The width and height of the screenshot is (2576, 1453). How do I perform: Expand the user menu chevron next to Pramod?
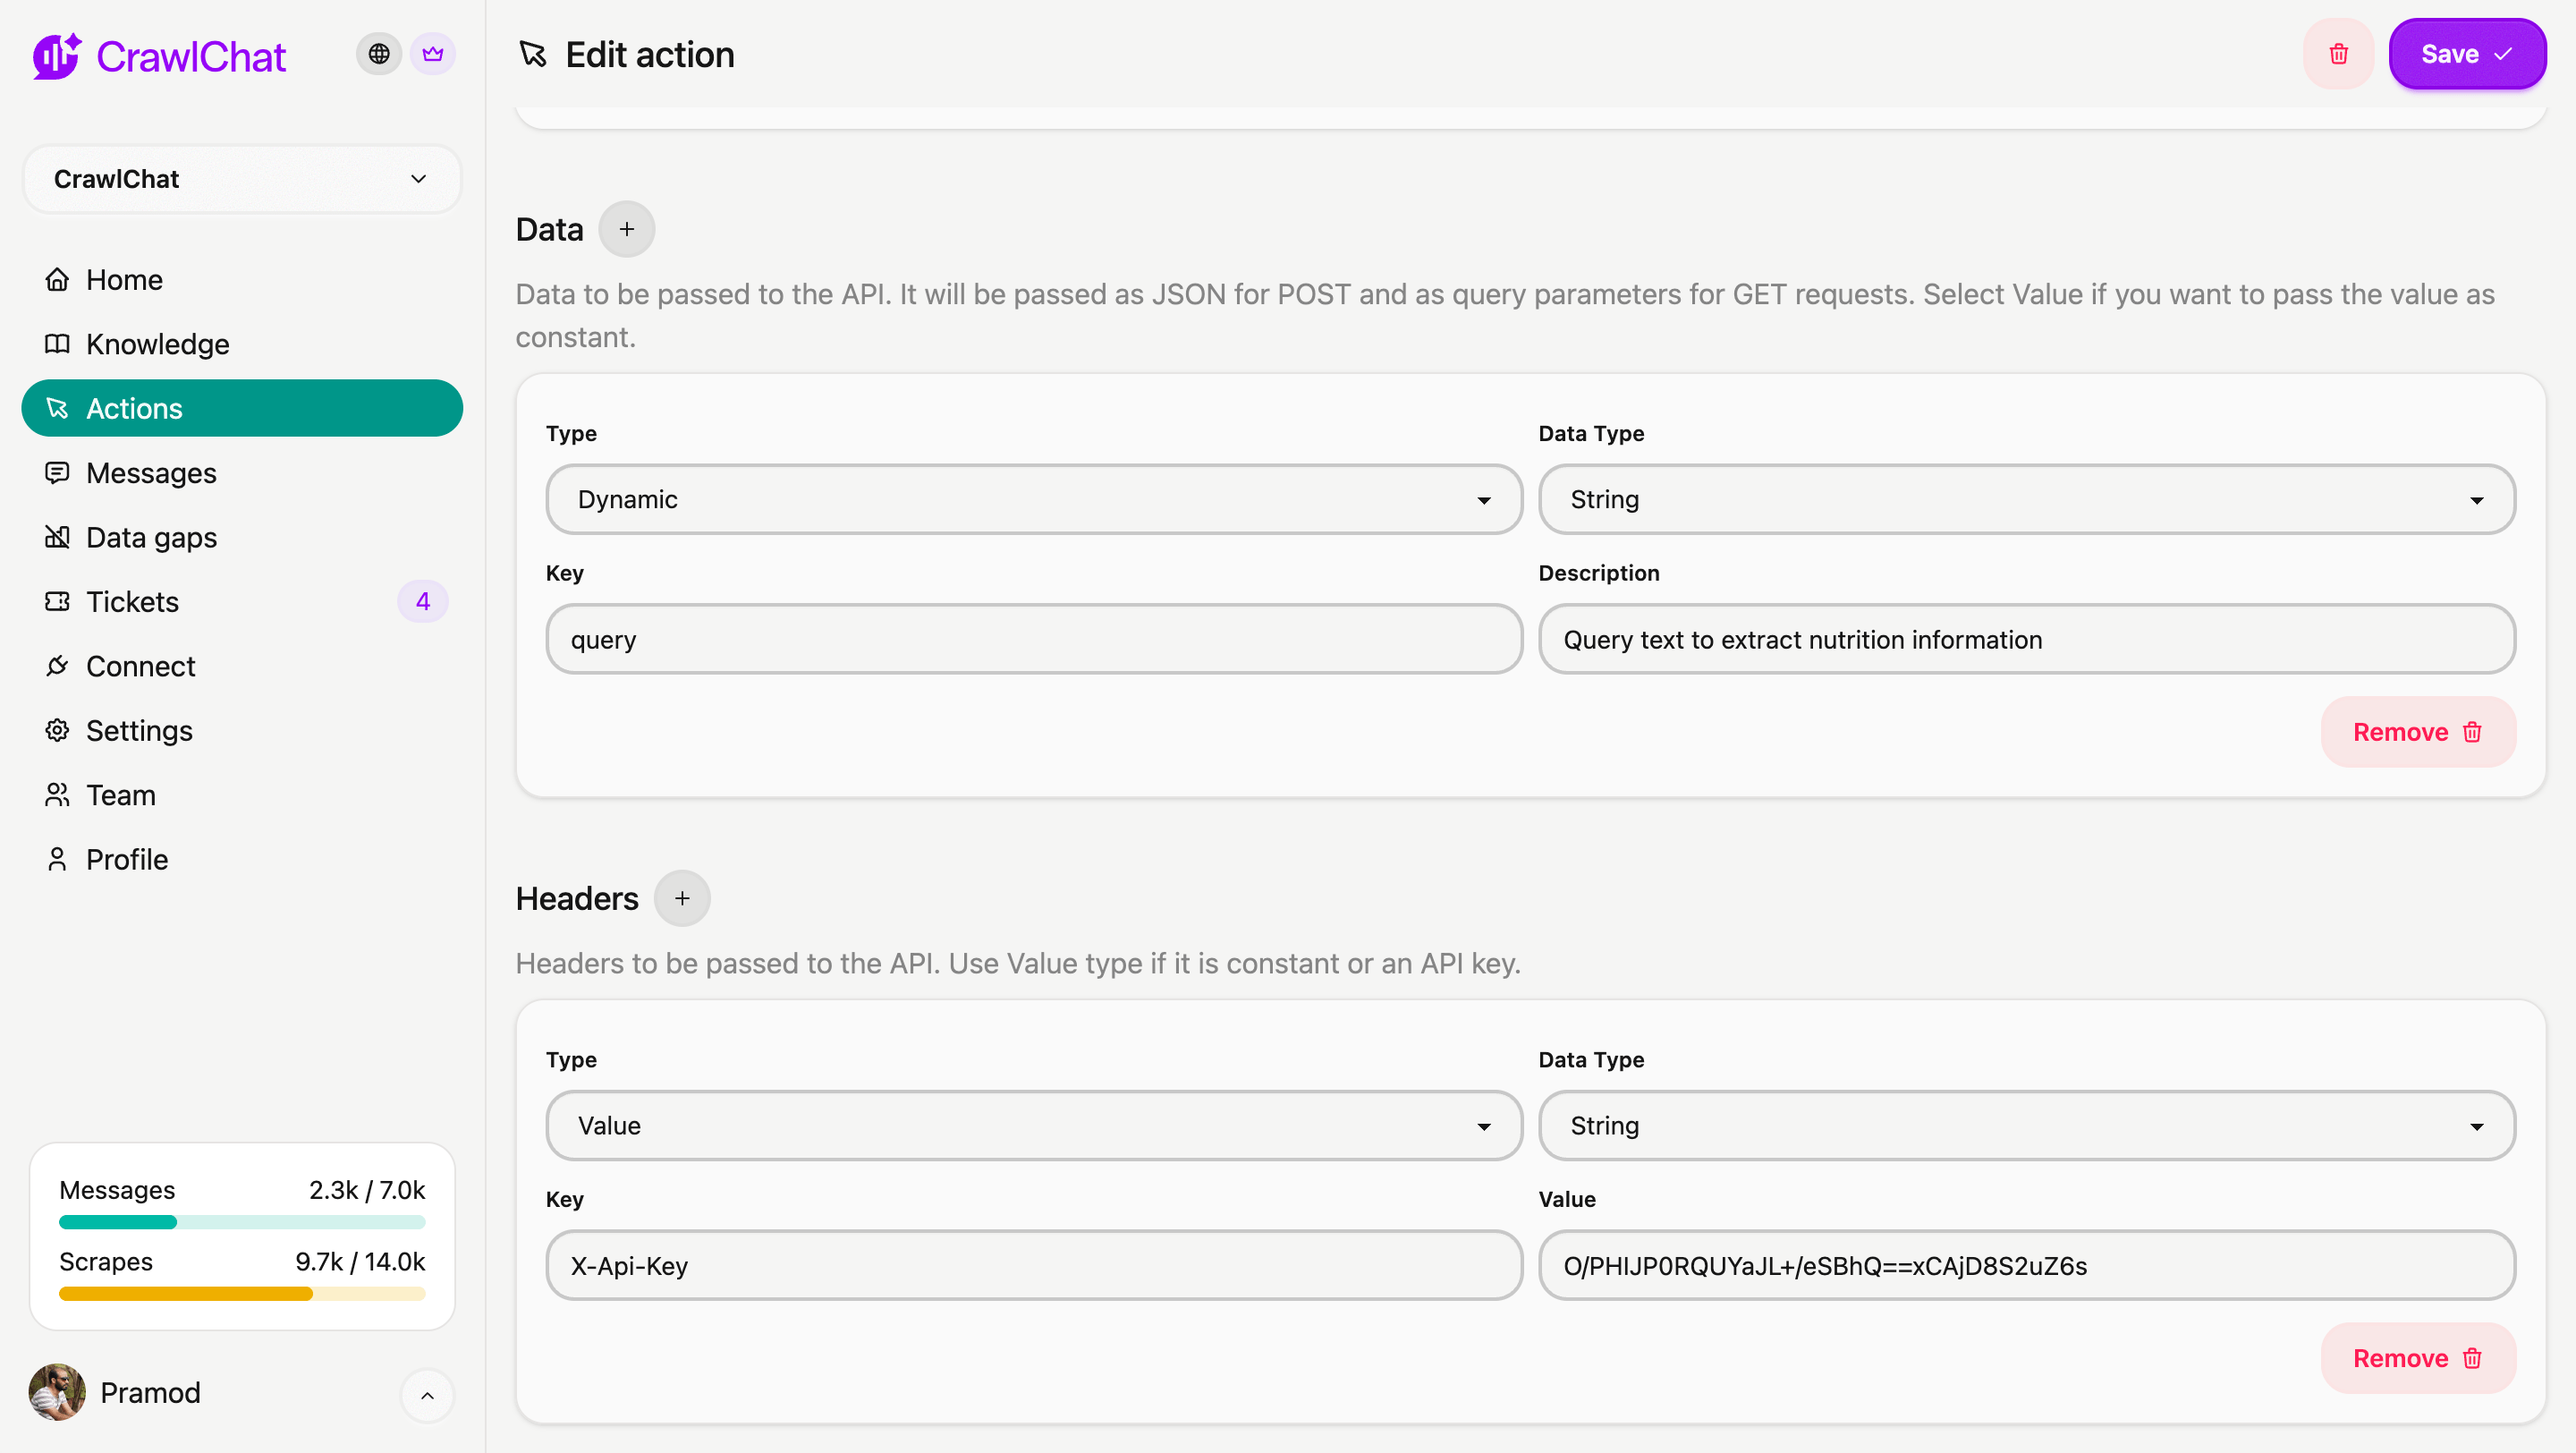click(x=427, y=1395)
